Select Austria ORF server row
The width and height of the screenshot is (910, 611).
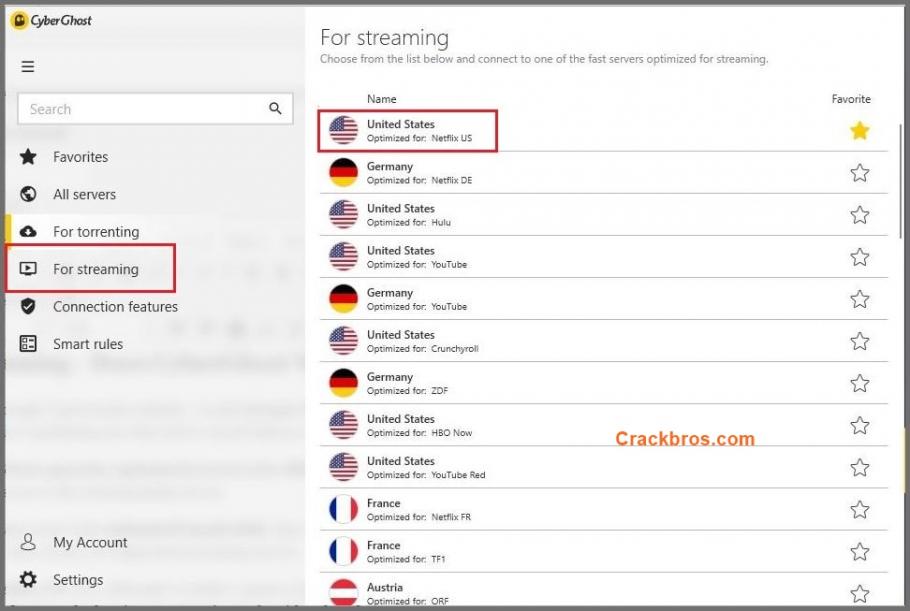point(604,590)
